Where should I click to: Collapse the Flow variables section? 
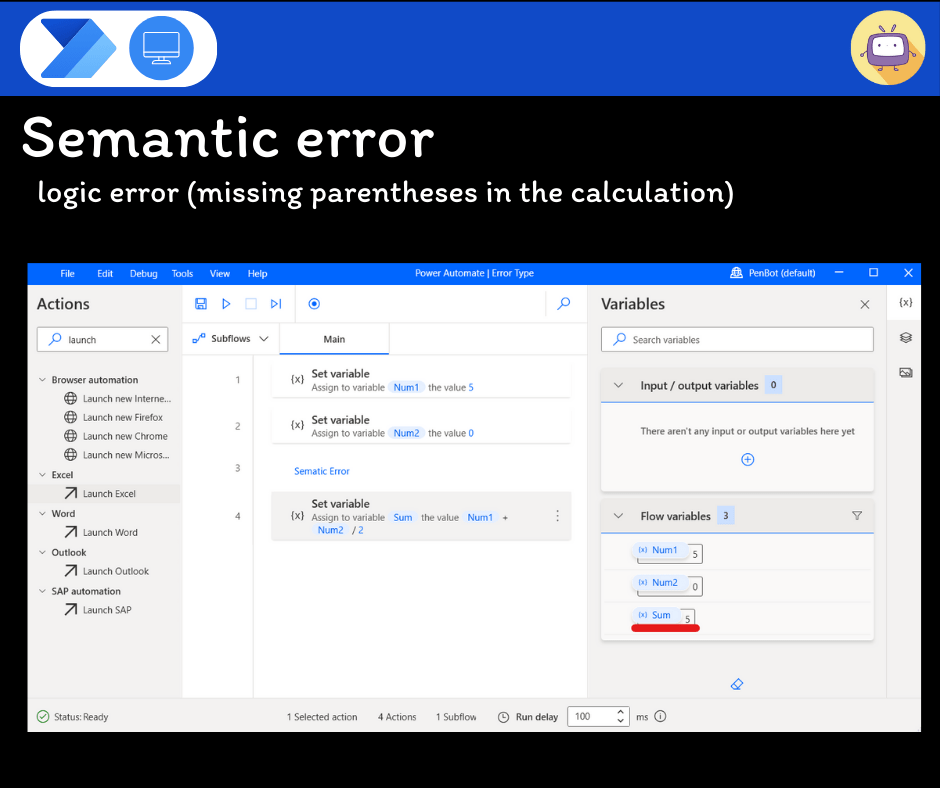pos(618,516)
